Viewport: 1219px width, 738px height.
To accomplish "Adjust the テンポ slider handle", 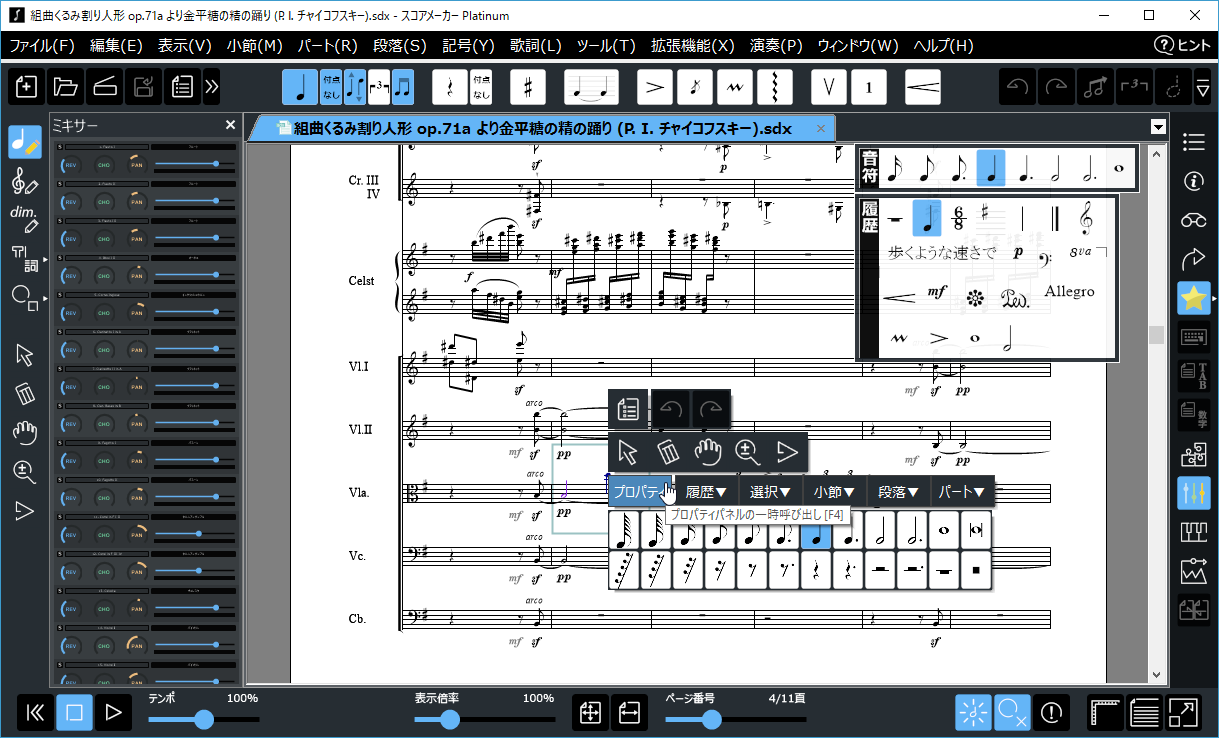I will [204, 719].
